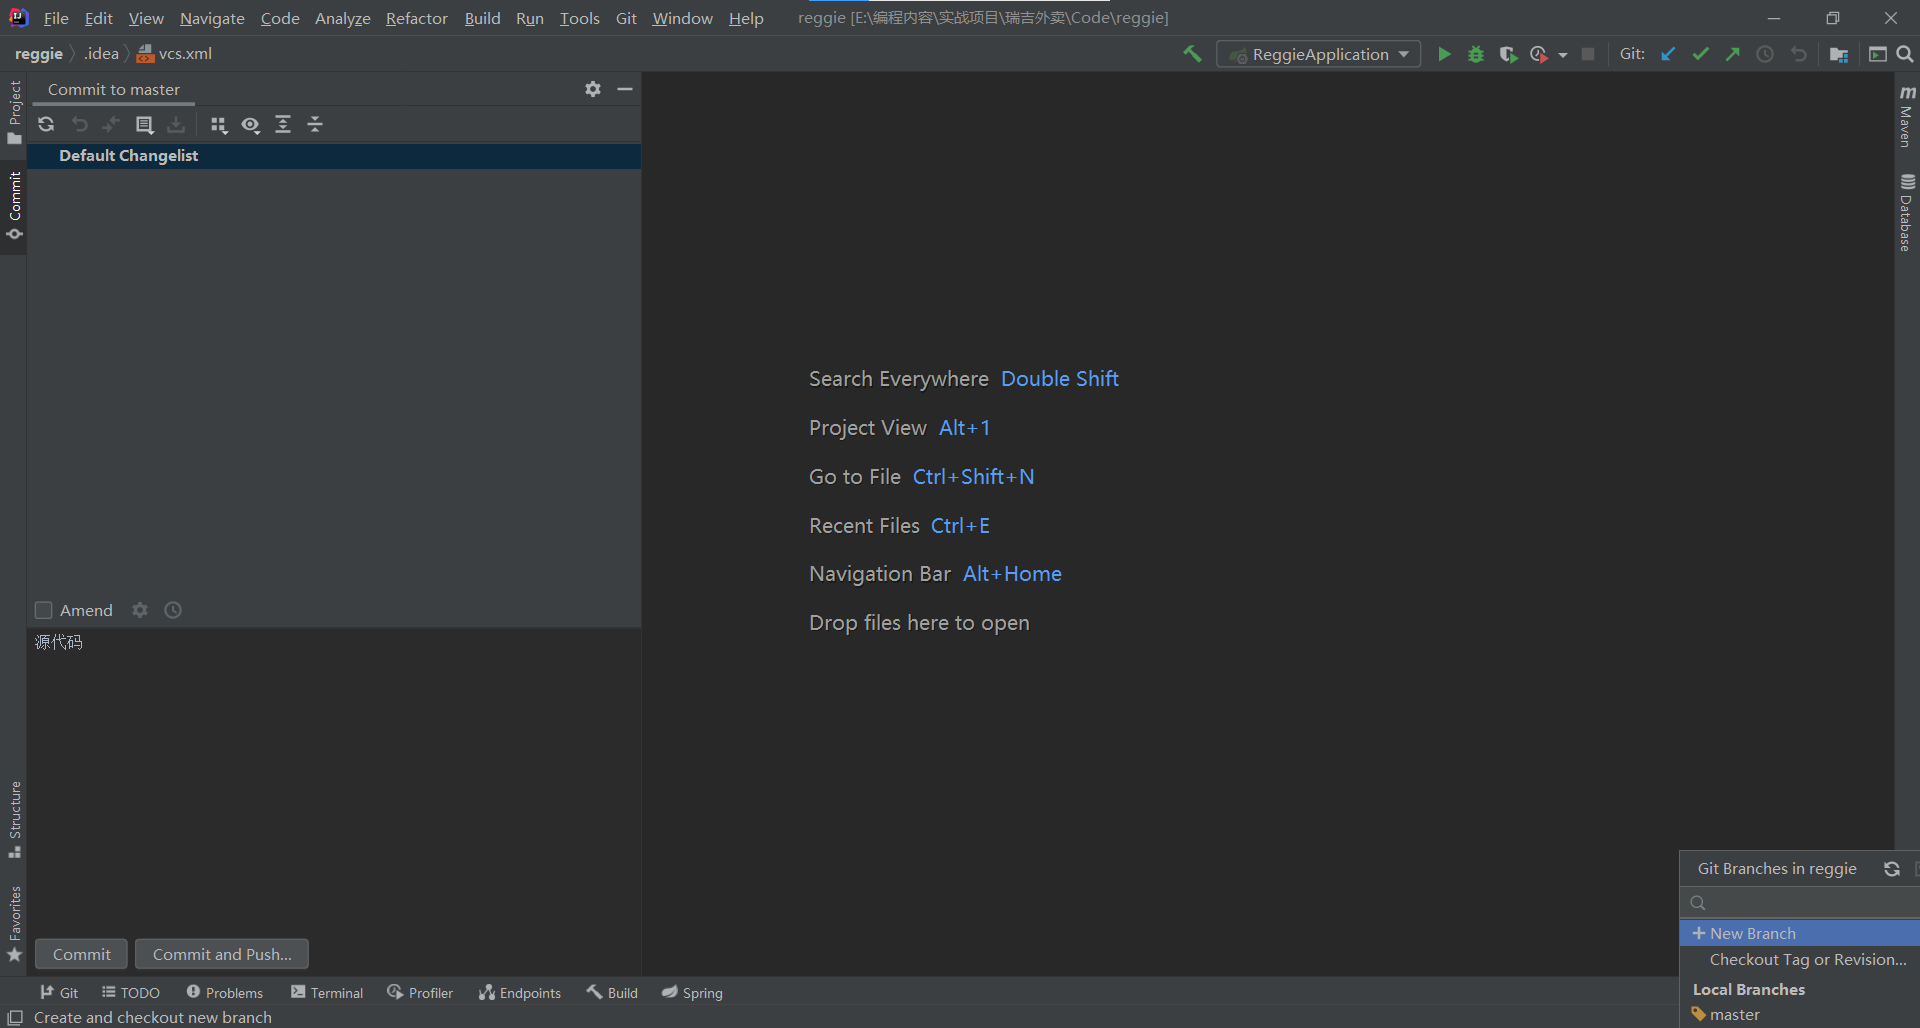Push commits with Git green arrow

1733,54
